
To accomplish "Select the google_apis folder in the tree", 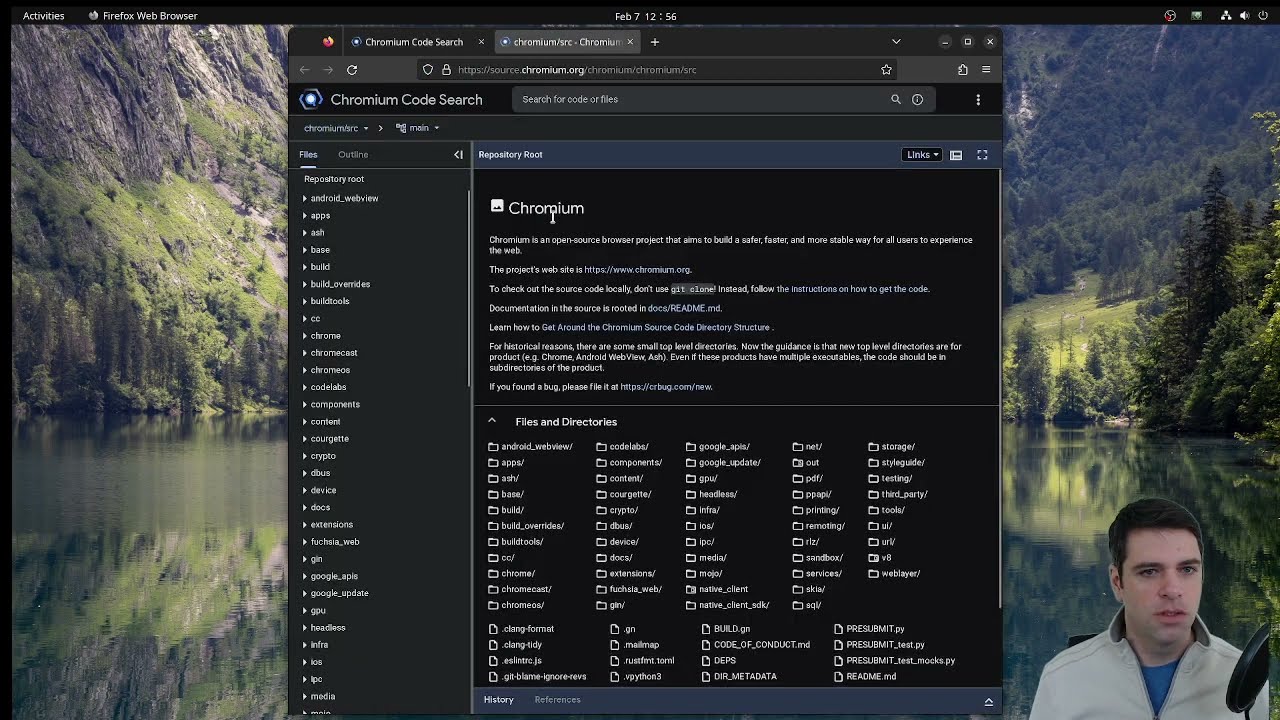I will (x=334, y=576).
